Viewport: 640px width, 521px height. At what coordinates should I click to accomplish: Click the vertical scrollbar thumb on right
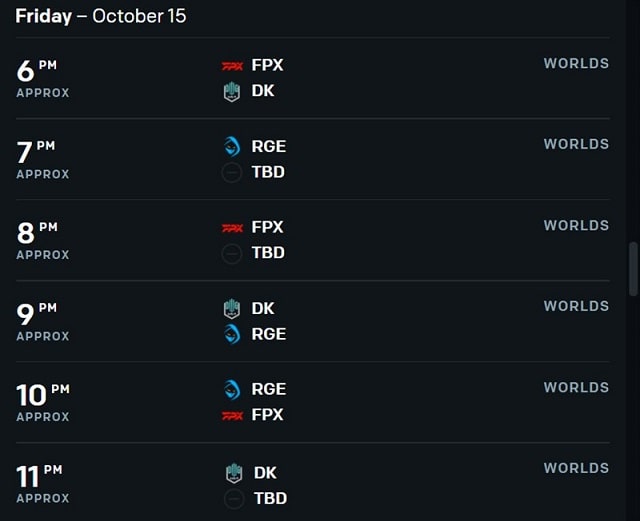[x=633, y=269]
